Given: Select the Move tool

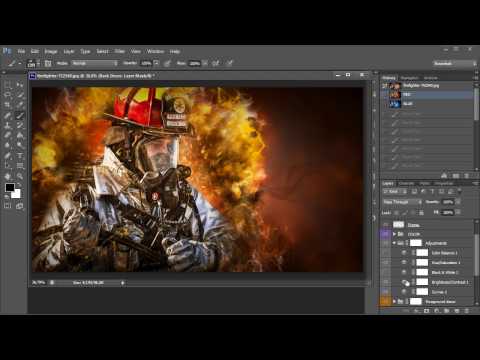Looking at the screenshot, I should [x=20, y=85].
